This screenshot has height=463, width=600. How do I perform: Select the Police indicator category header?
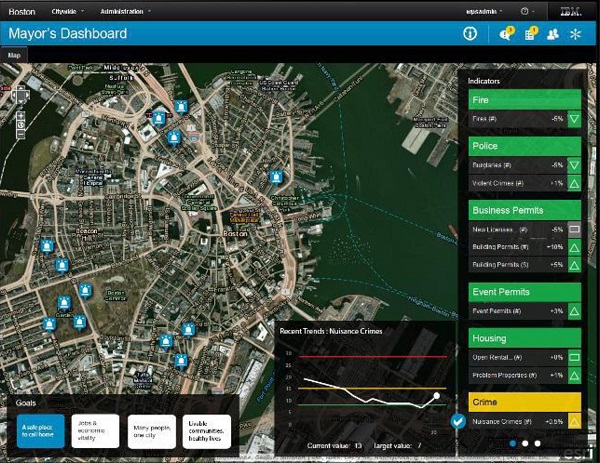(x=525, y=146)
